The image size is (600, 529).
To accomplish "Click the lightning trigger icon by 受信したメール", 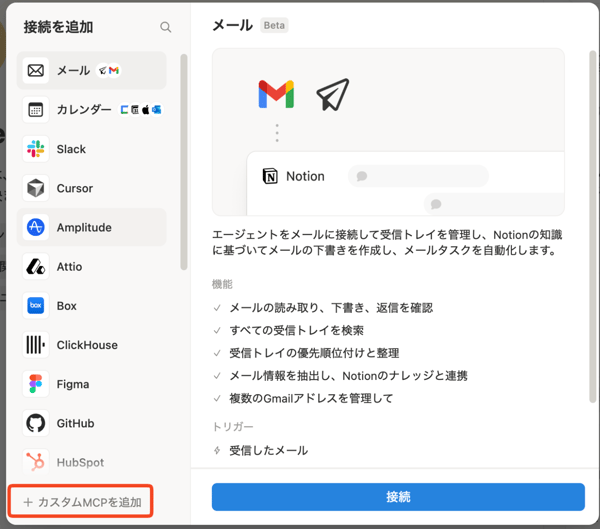I will pos(217,451).
